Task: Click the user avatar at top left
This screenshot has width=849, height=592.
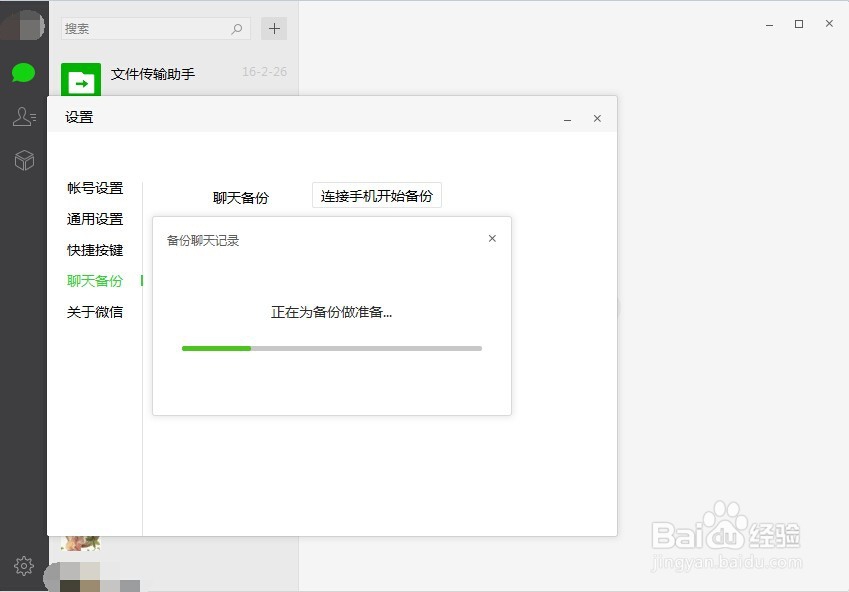Action: click(x=24, y=25)
